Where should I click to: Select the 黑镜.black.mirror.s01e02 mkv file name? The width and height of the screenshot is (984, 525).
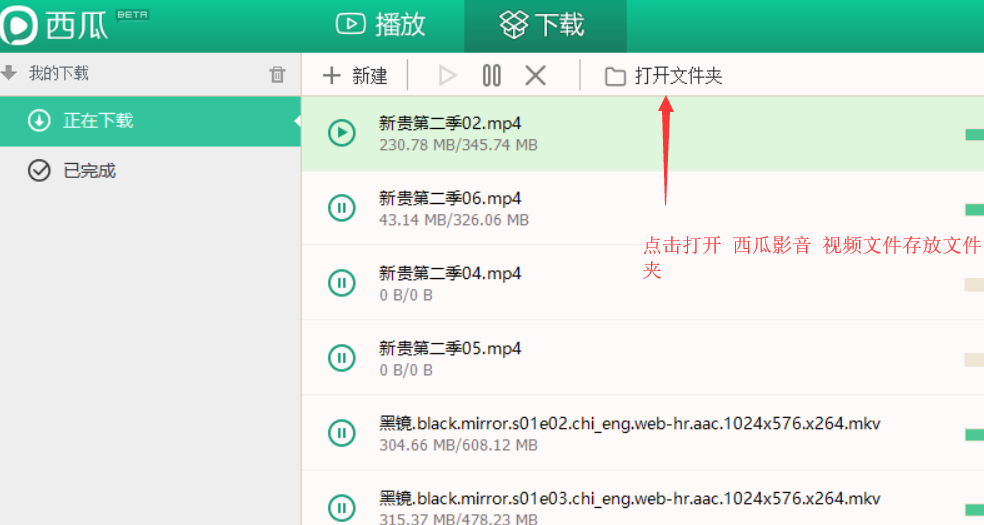(629, 423)
